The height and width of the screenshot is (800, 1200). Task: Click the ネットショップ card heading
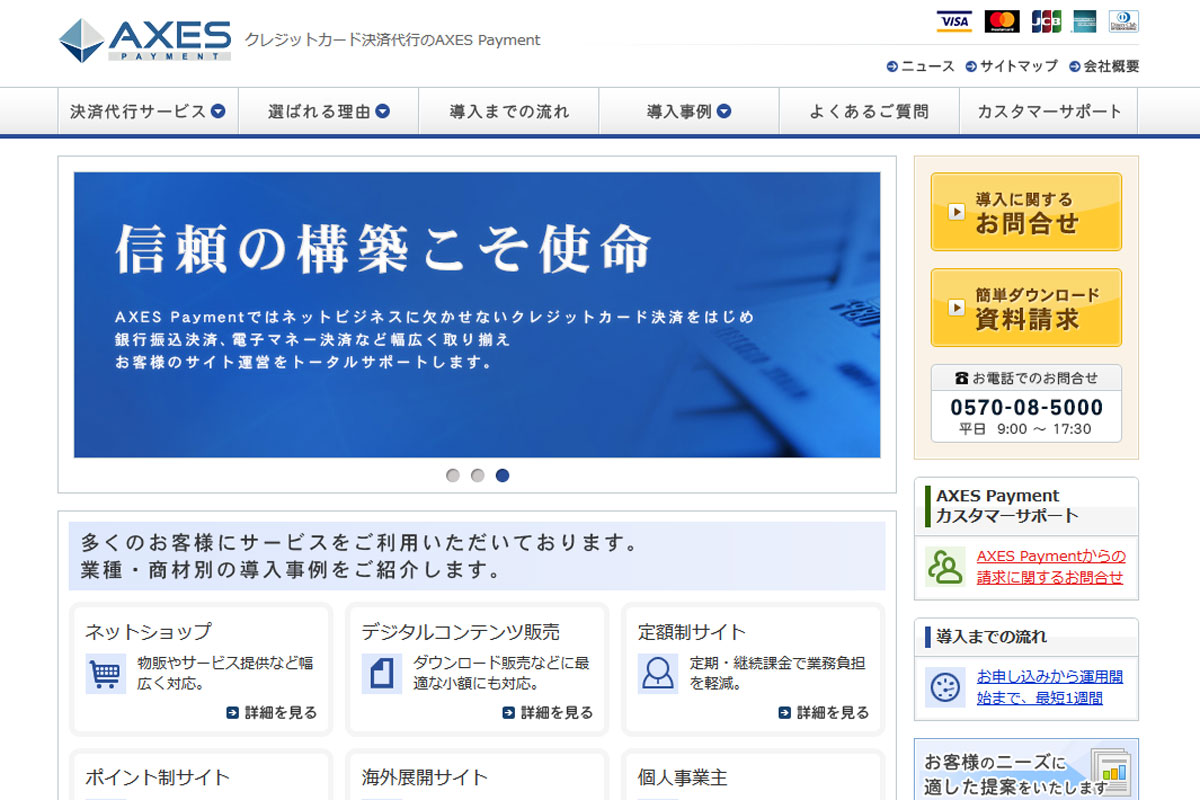pyautogui.click(x=148, y=632)
